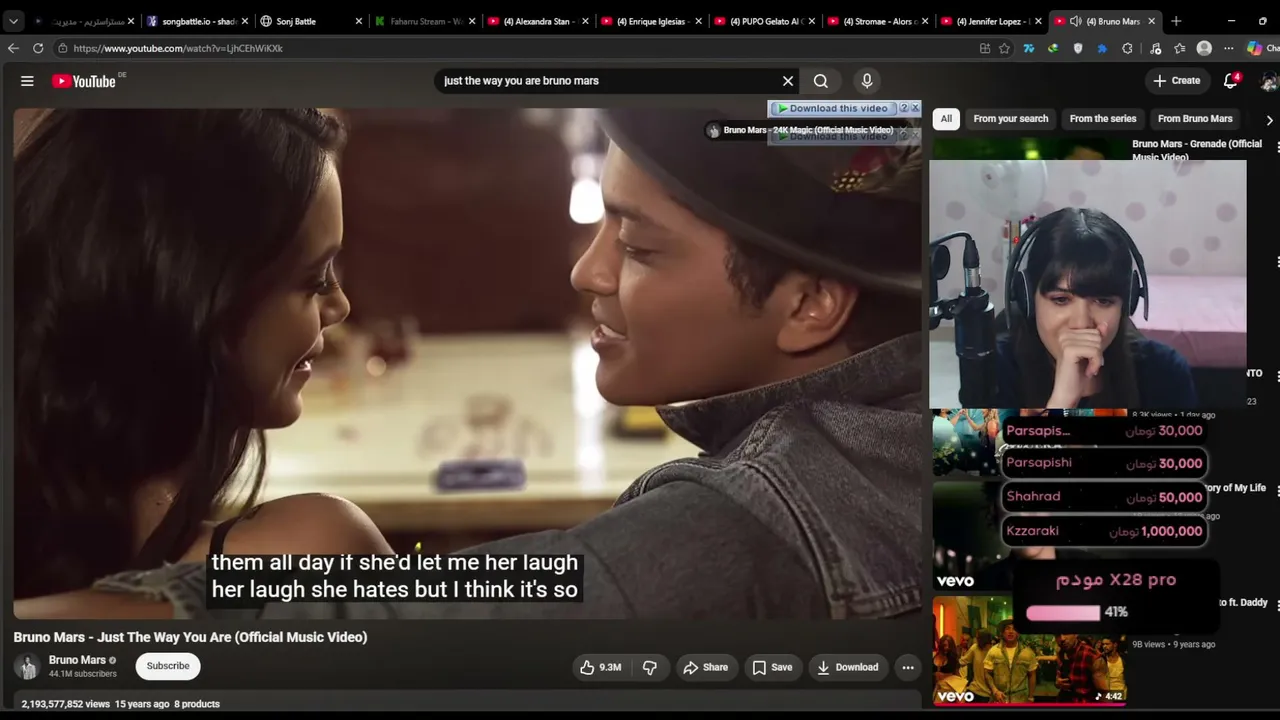Close the 'Download this video' overlay

[x=915, y=108]
